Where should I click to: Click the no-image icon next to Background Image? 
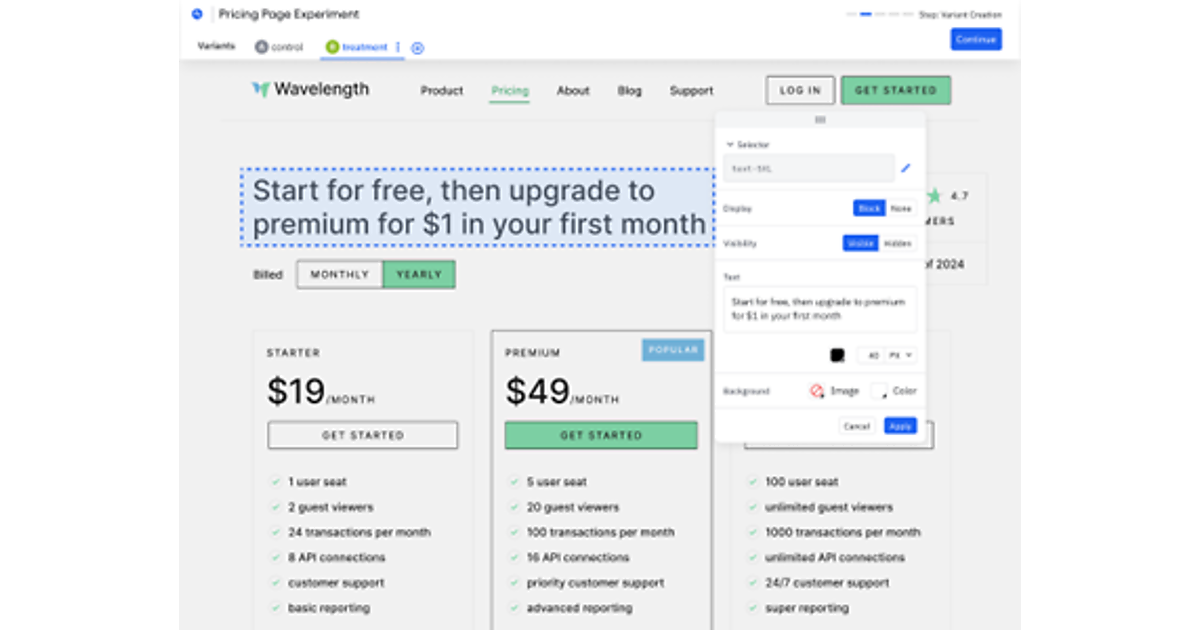[x=817, y=391]
